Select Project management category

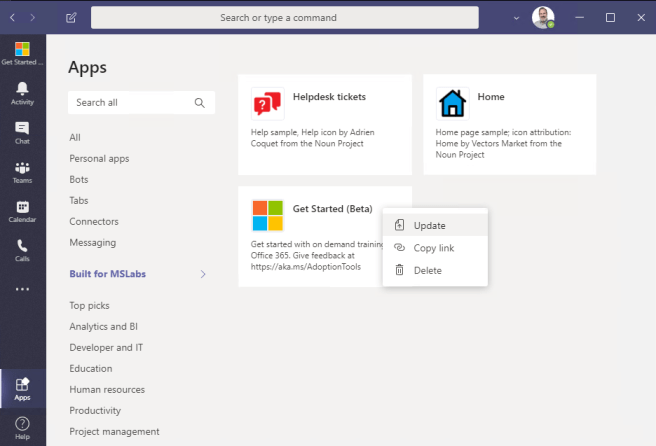coord(114,431)
